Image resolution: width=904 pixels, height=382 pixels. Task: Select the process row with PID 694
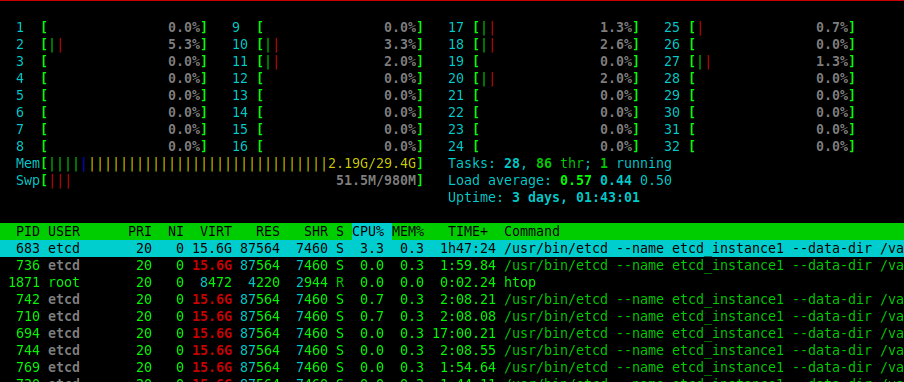coord(452,334)
